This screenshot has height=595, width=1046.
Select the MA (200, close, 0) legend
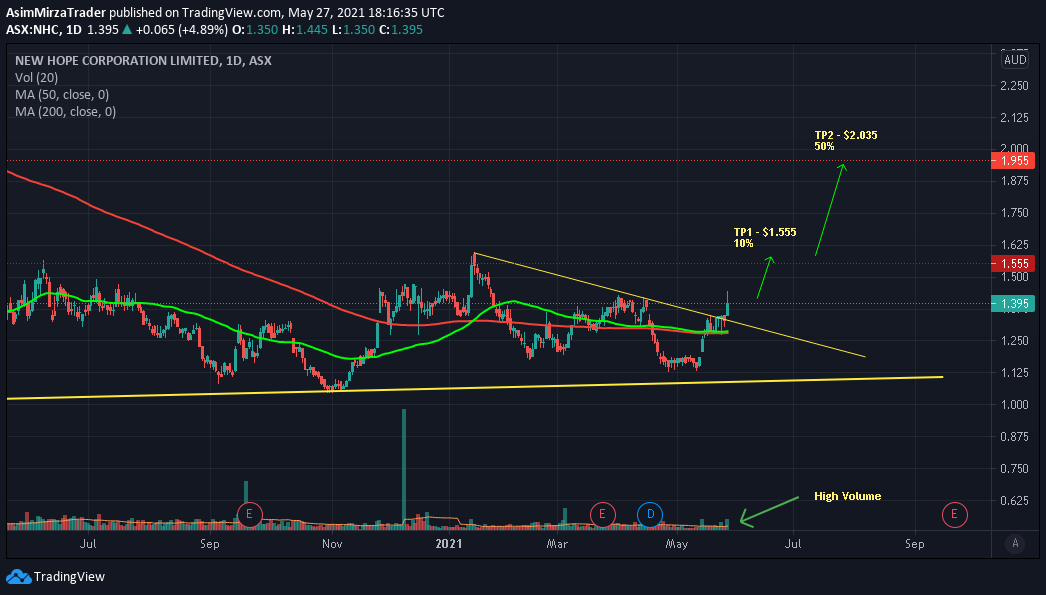coord(65,112)
